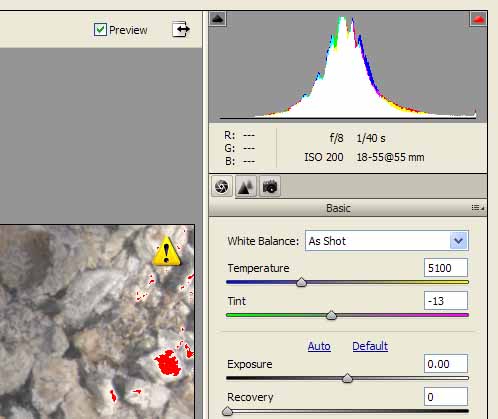498x419 pixels.
Task: Click the Exposure slider handle
Action: 347,378
